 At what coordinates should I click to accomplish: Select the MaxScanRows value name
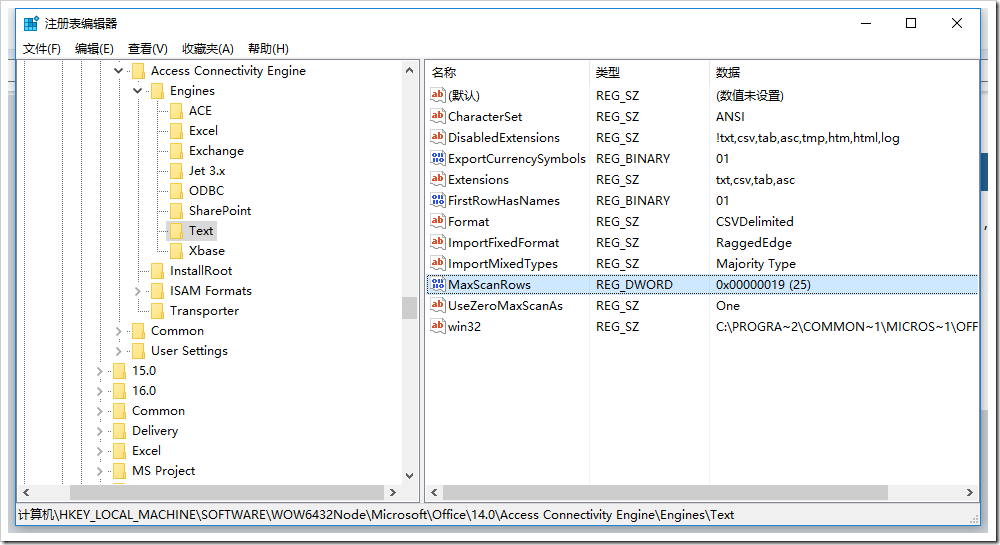(489, 284)
